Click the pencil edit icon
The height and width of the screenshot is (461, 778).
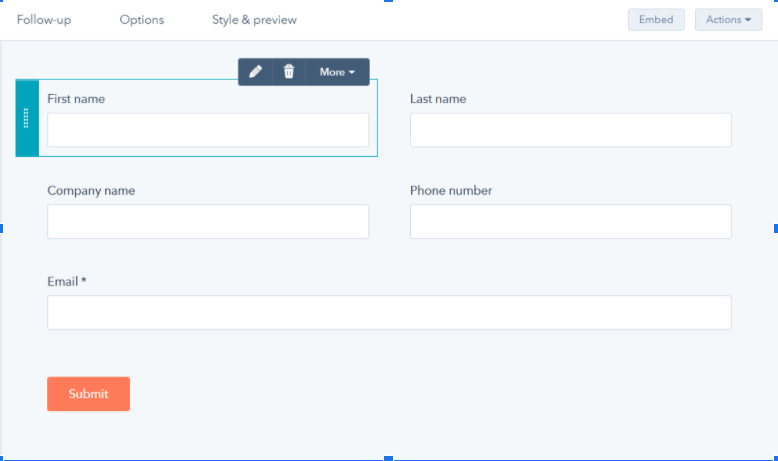[255, 72]
